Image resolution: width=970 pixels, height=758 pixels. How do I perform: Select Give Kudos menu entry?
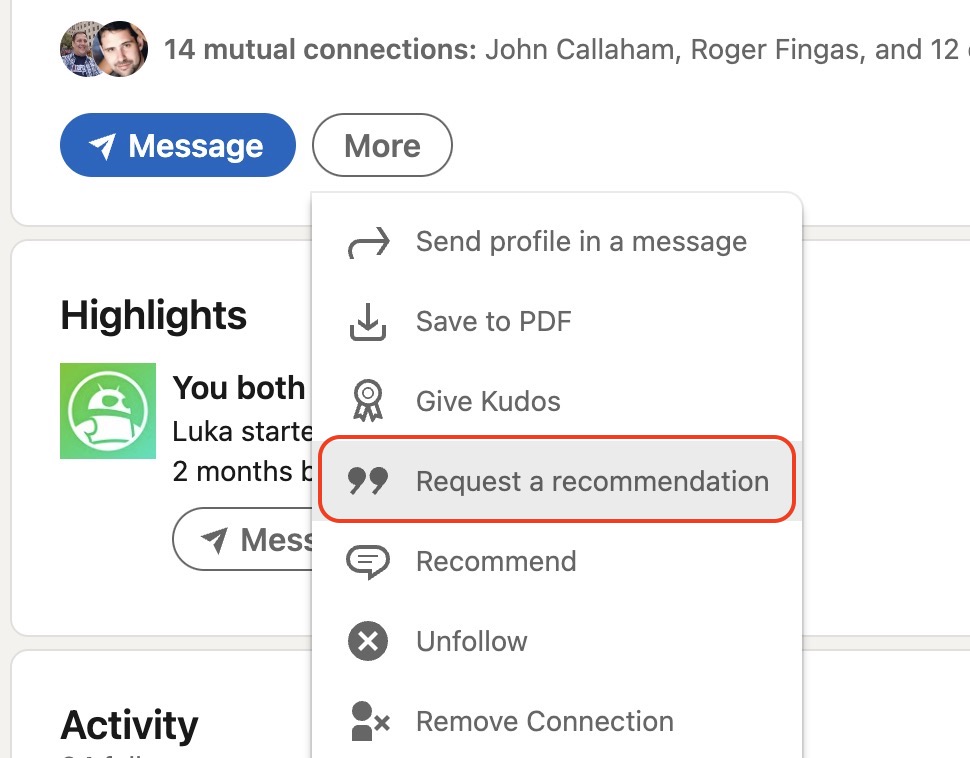[x=488, y=402]
